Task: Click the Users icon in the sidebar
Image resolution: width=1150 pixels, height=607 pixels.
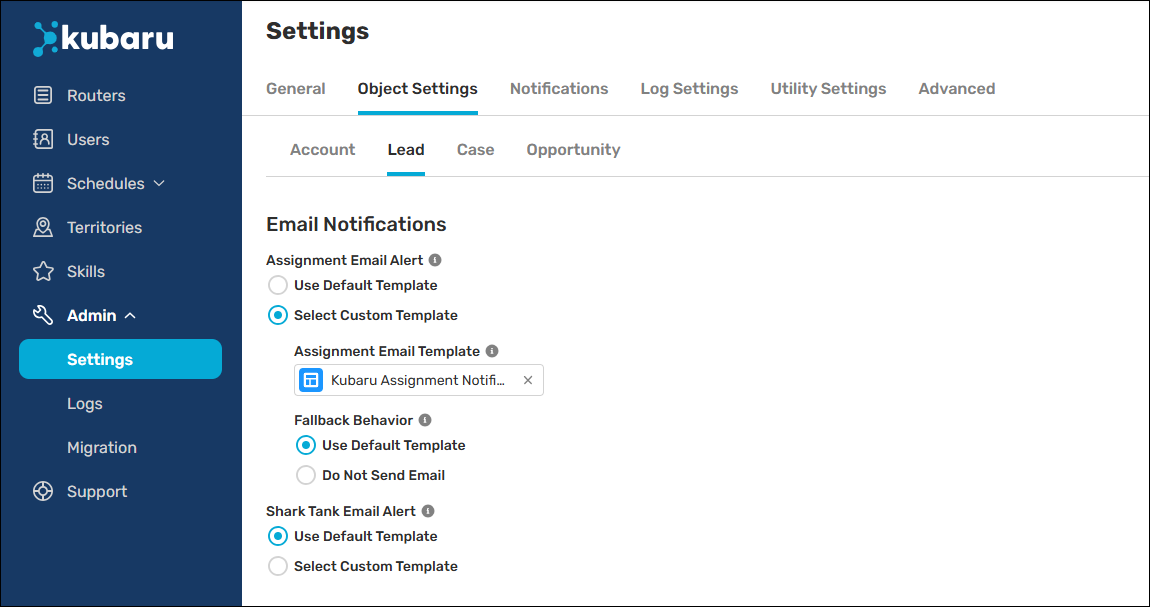Action: coord(43,140)
